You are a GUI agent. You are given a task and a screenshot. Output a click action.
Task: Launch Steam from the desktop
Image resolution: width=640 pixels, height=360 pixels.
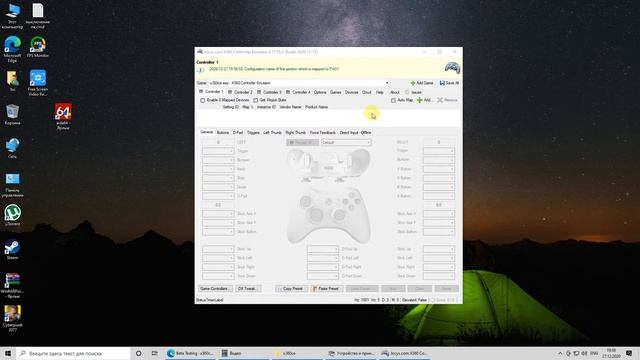tap(12, 249)
